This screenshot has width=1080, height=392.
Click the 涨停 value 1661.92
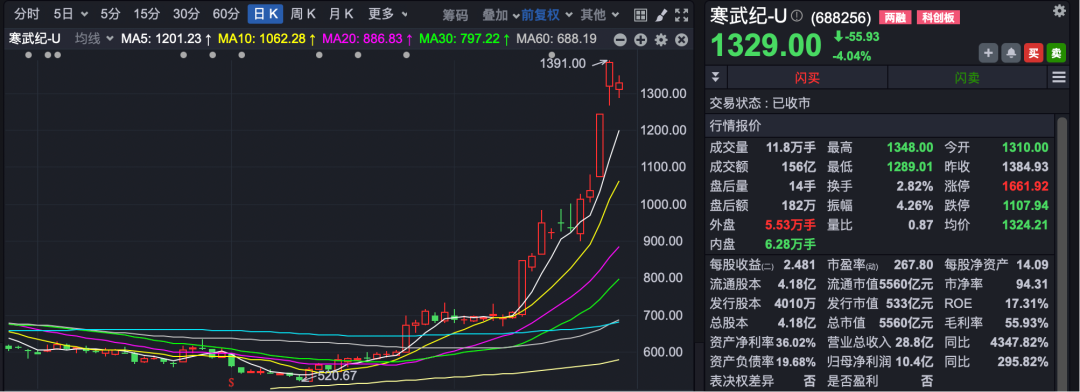pos(1026,186)
